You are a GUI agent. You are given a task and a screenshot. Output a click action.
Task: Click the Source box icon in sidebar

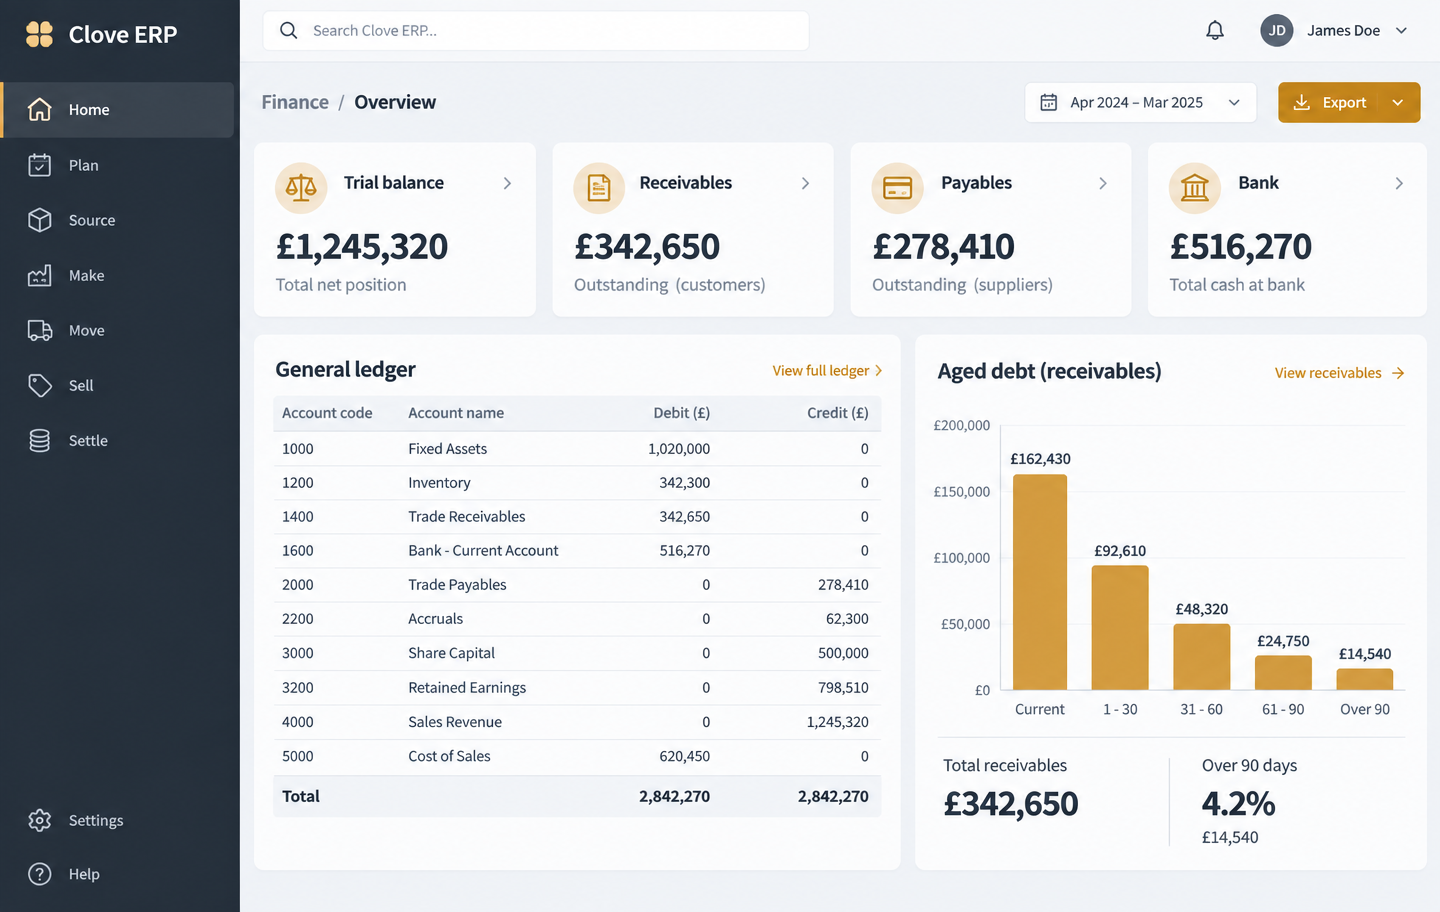40,220
